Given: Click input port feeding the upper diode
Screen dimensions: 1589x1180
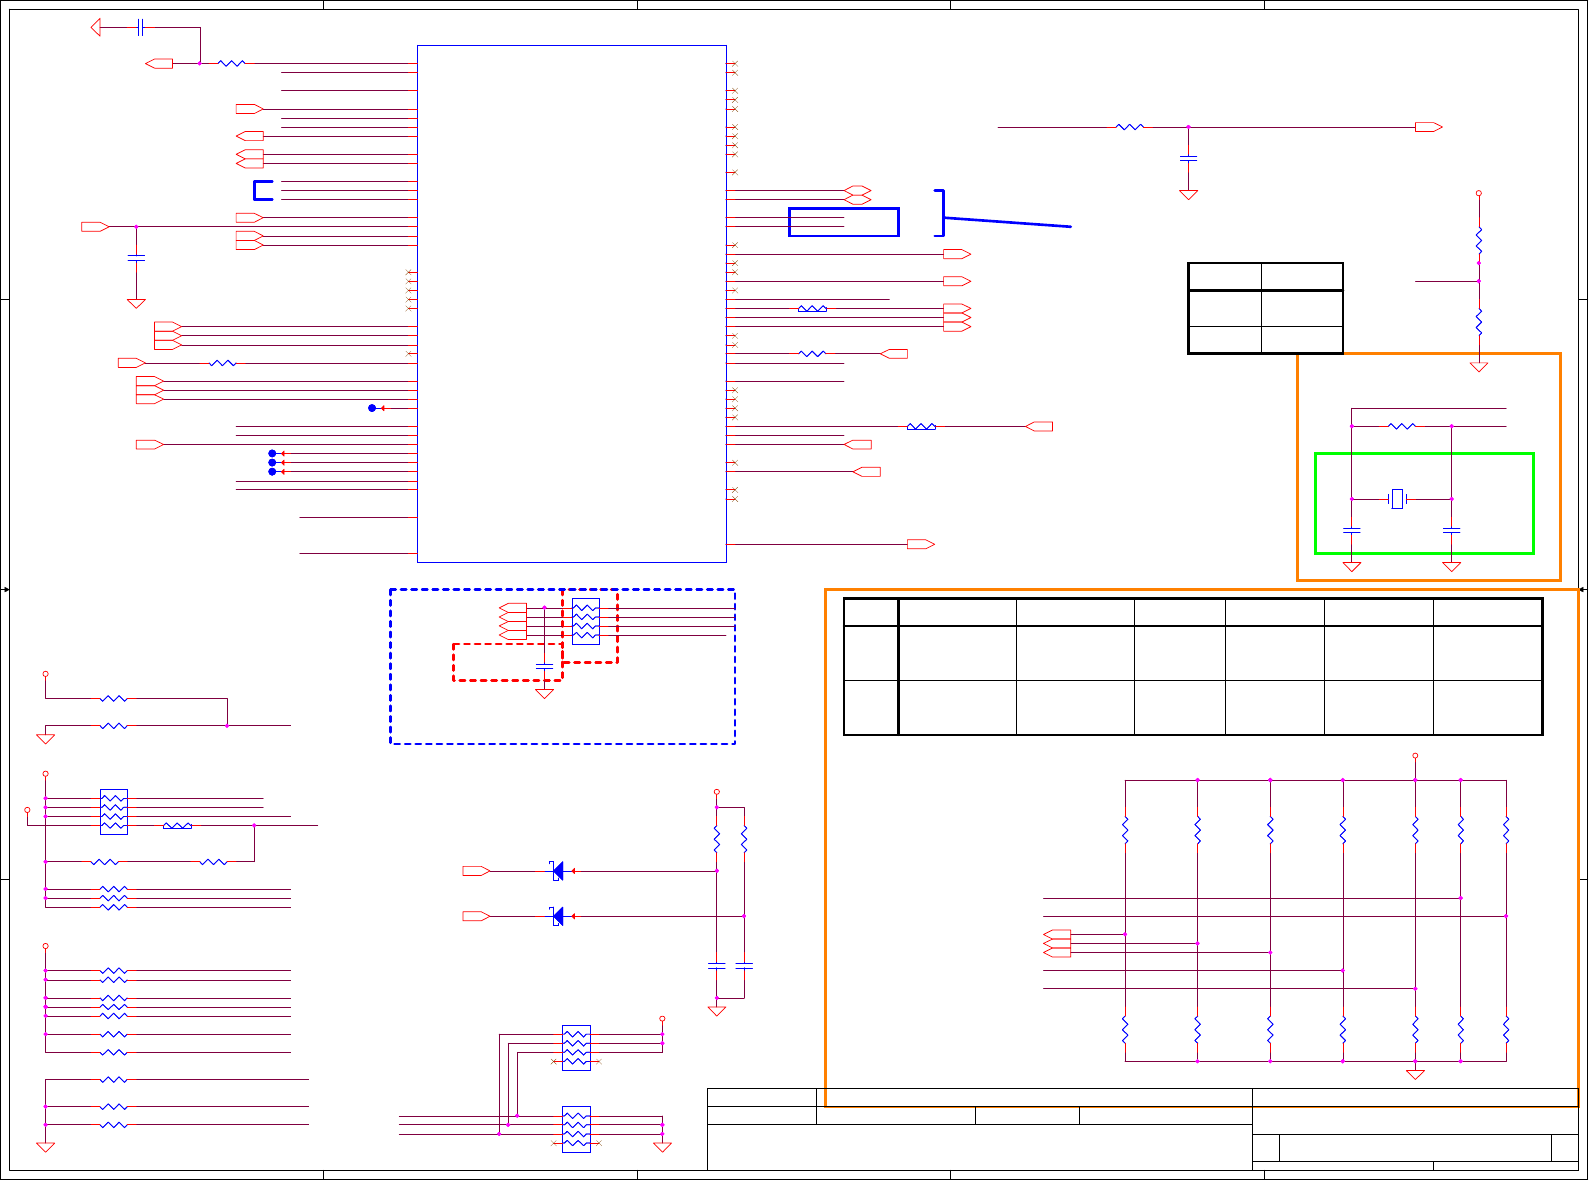Looking at the screenshot, I should tap(476, 871).
